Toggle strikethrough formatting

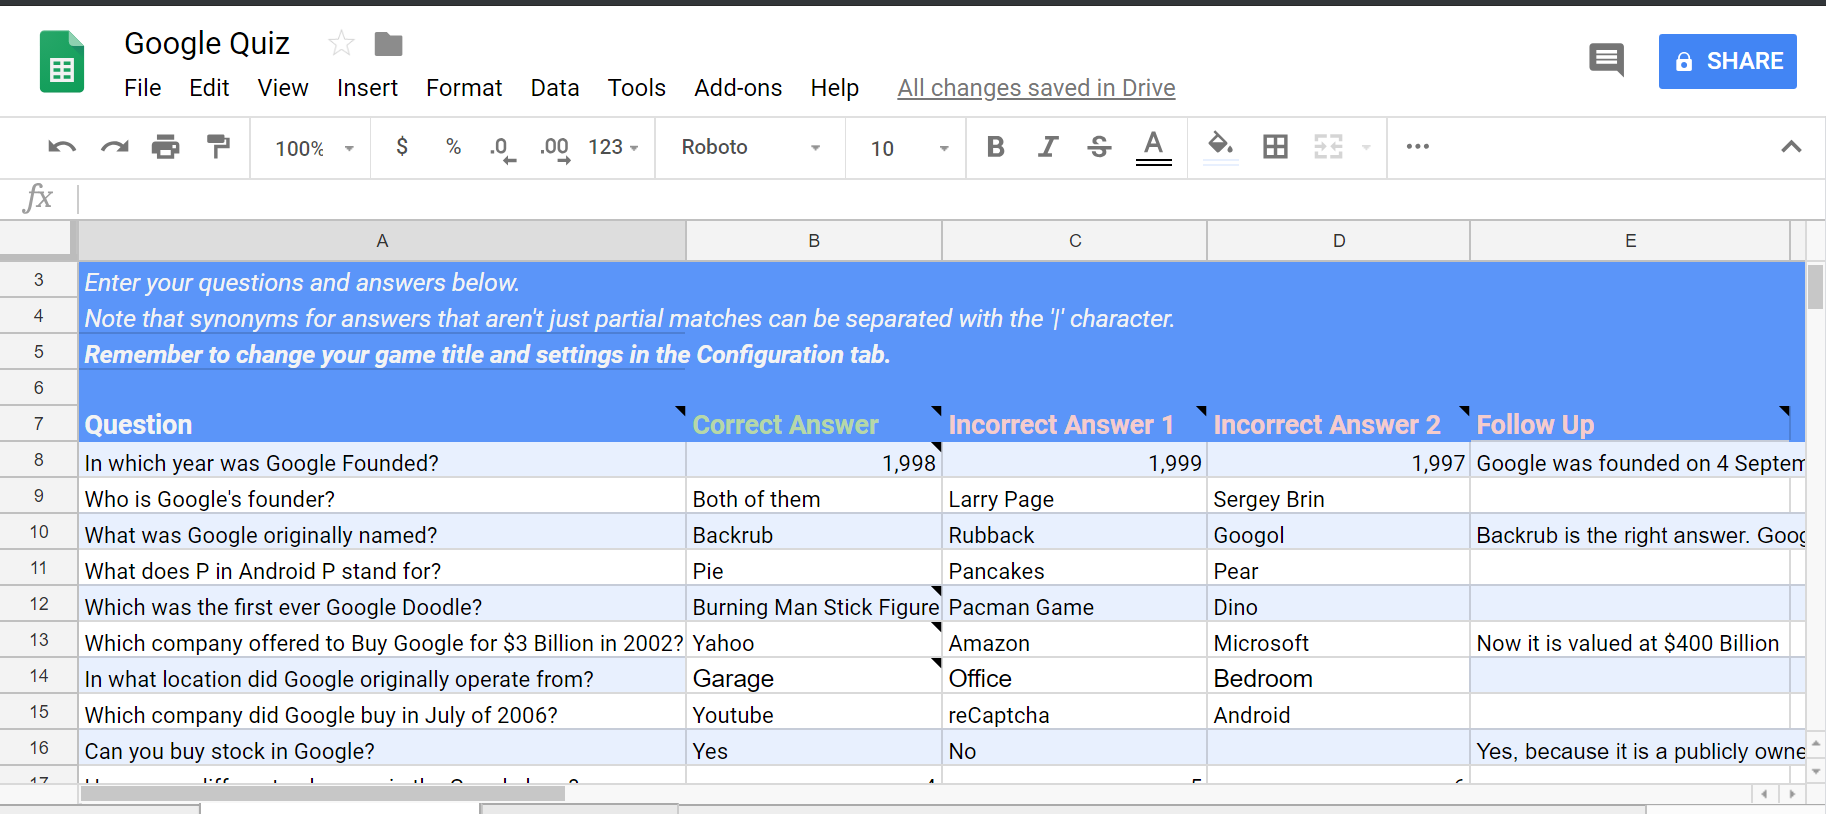tap(1099, 147)
